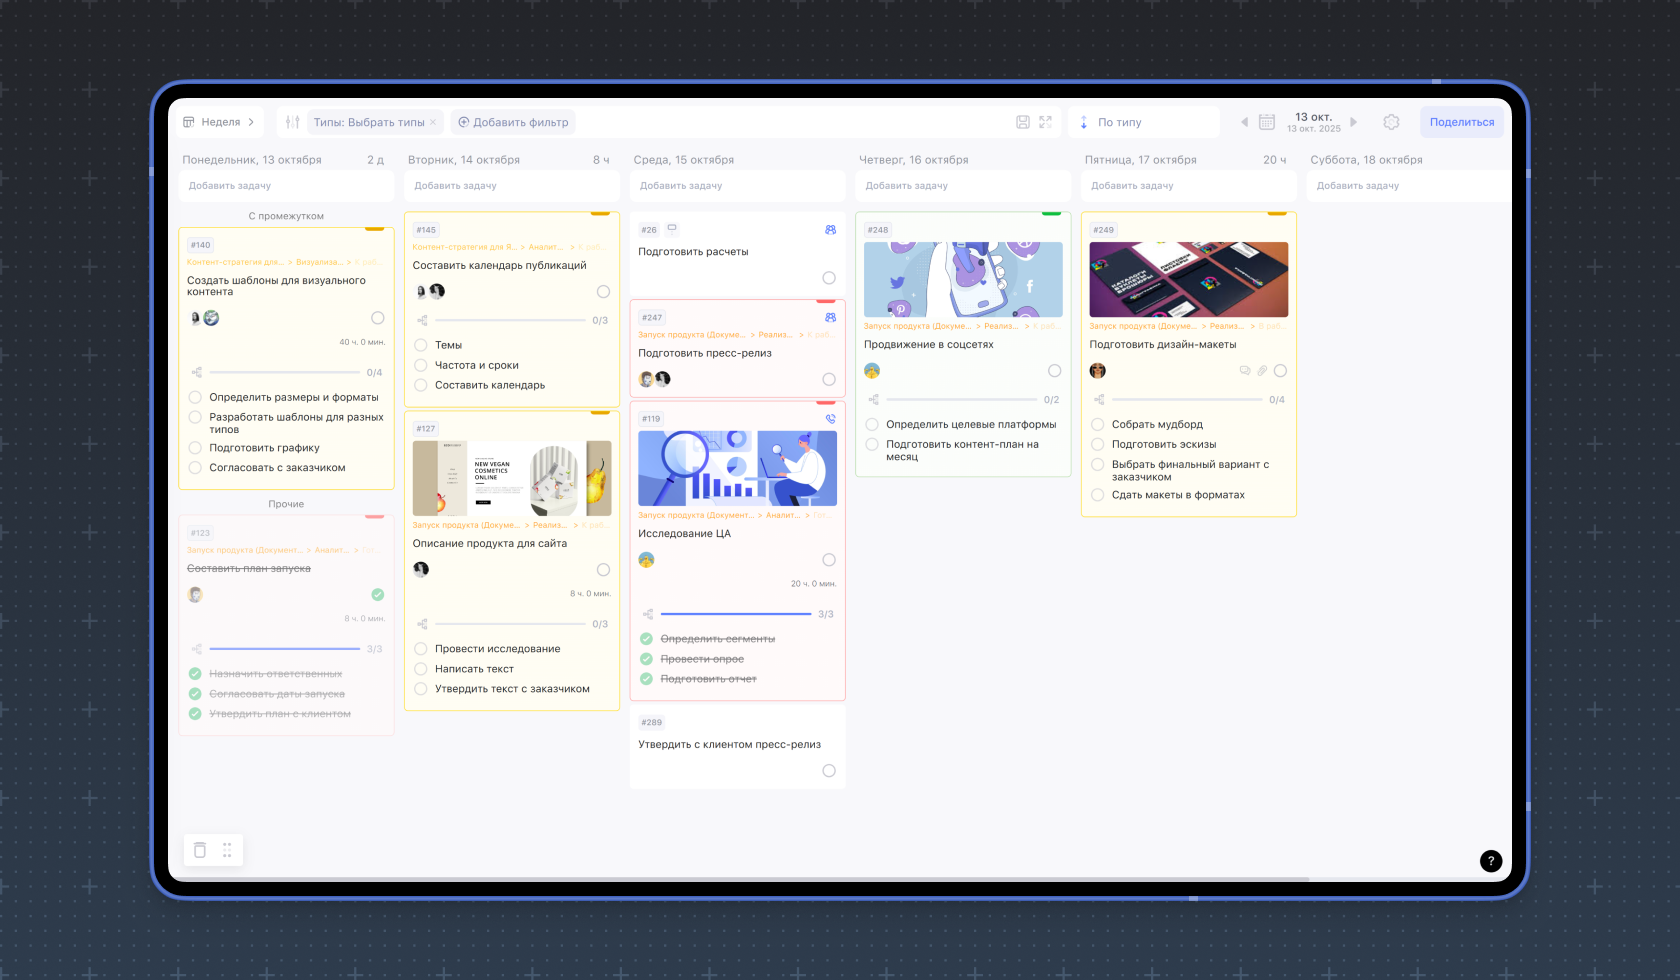Click the meeting people icon on task #247
This screenshot has height=980, width=1680.
click(830, 317)
